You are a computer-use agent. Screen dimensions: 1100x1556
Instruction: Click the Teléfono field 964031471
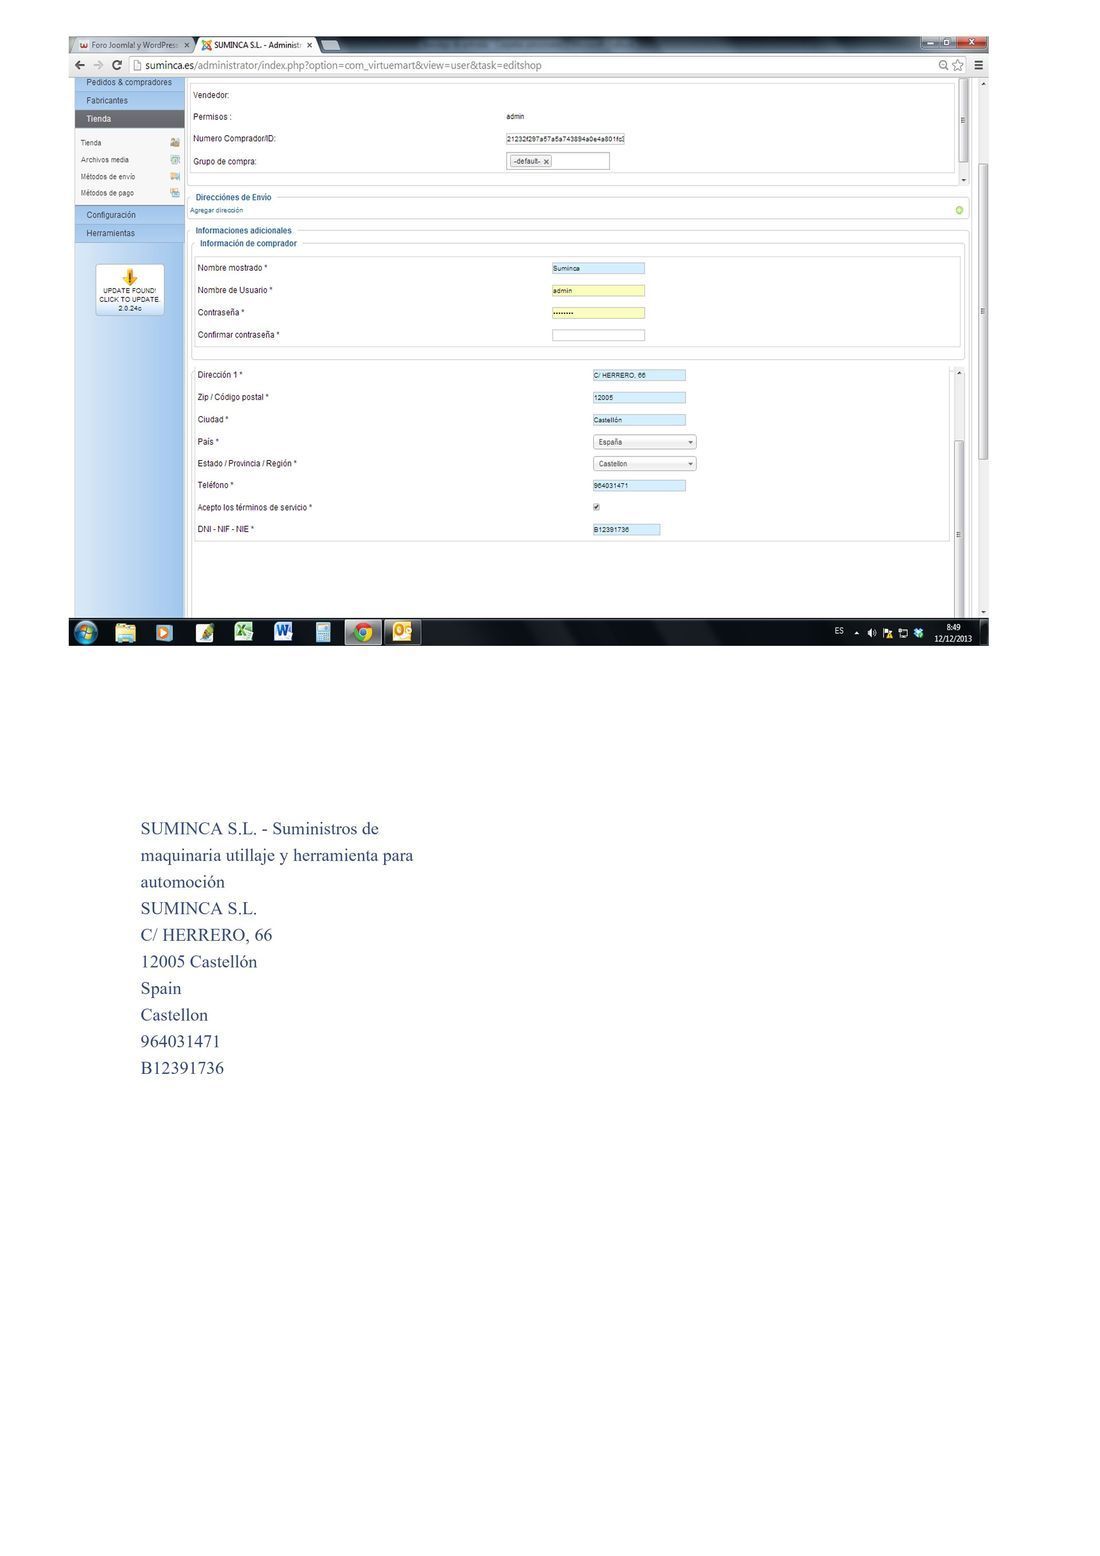coord(639,486)
